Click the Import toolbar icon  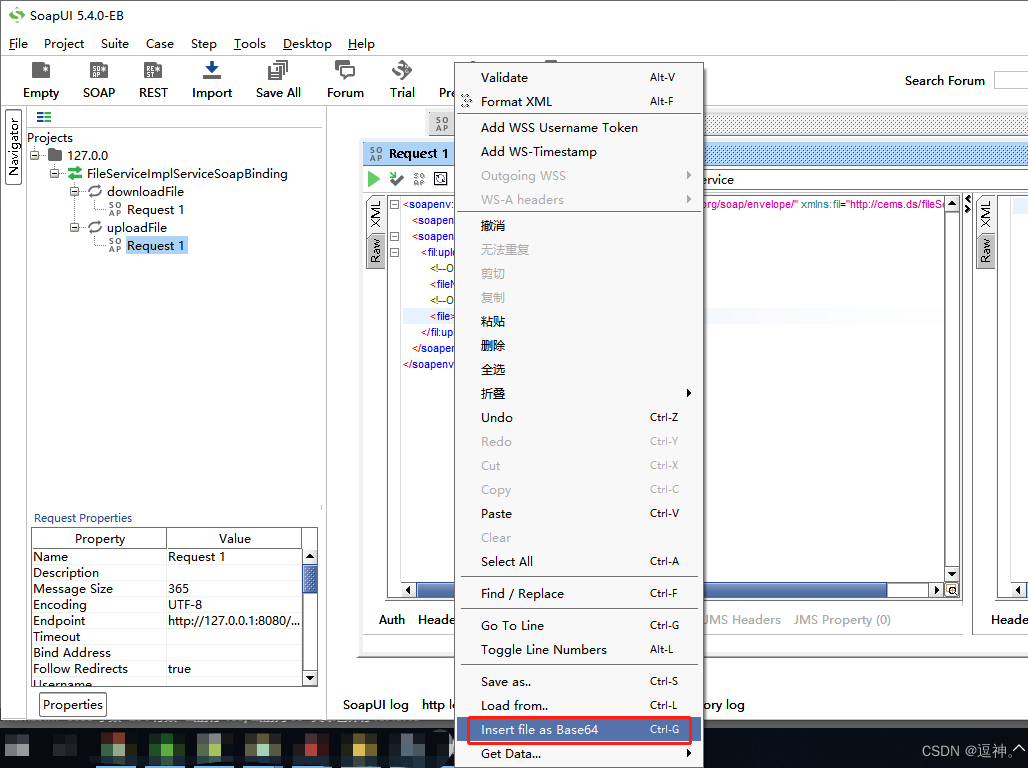[x=212, y=70]
